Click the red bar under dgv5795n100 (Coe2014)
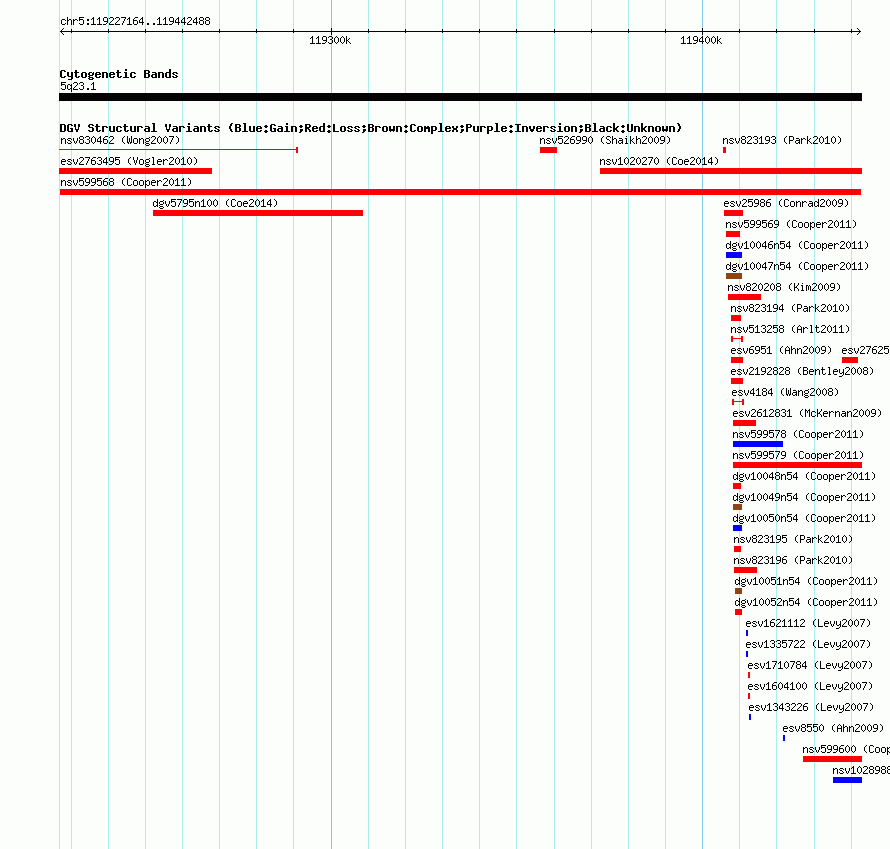The height and width of the screenshot is (849, 890). [x=258, y=213]
